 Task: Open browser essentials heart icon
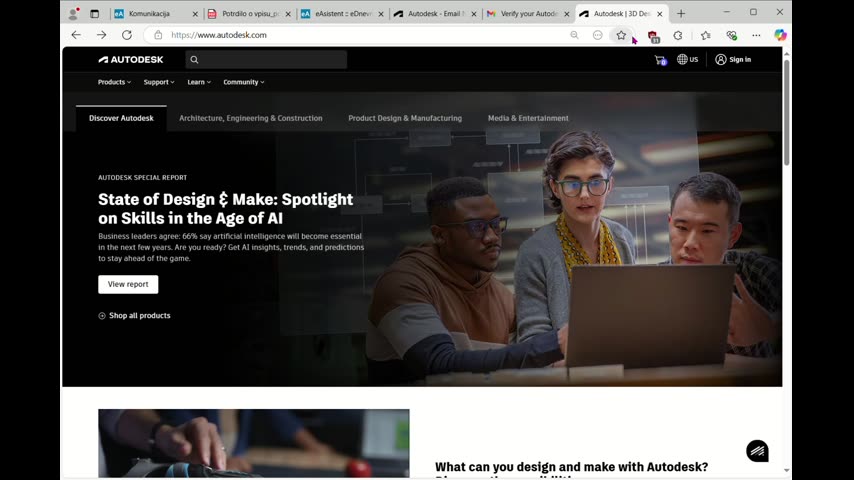[731, 35]
